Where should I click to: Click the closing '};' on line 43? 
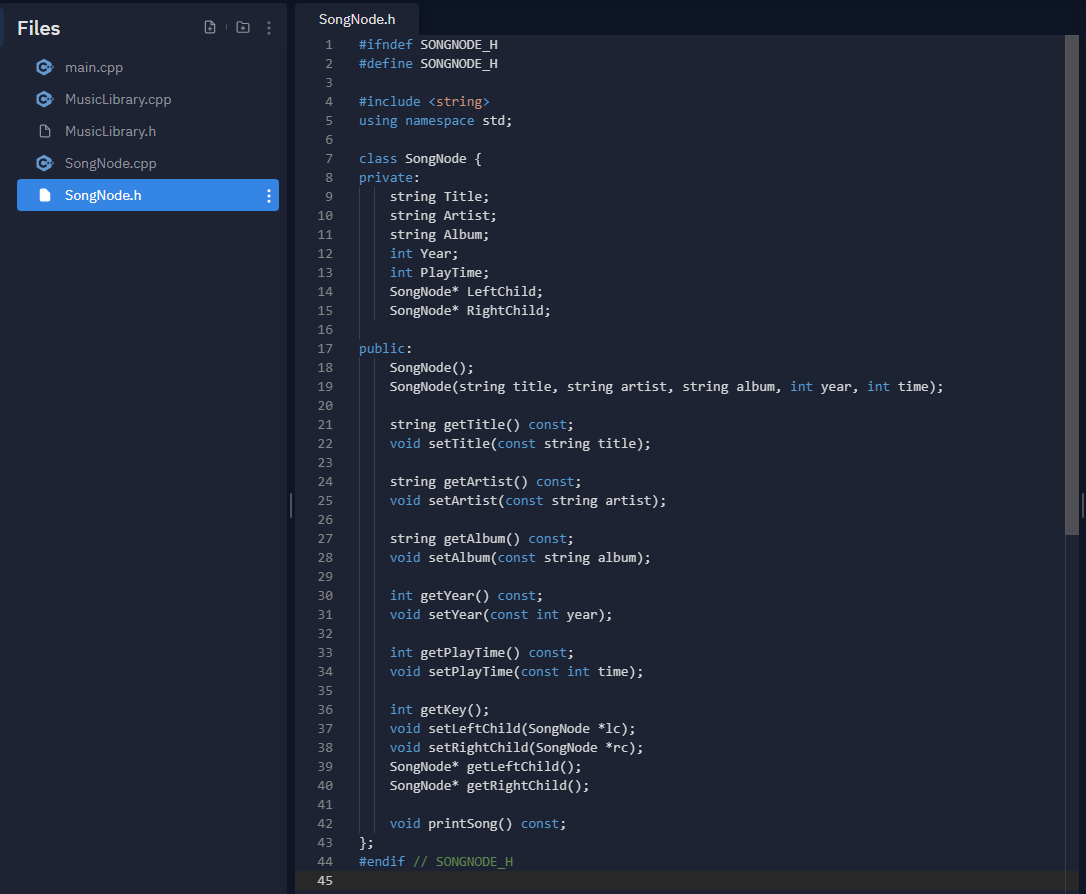click(x=366, y=843)
